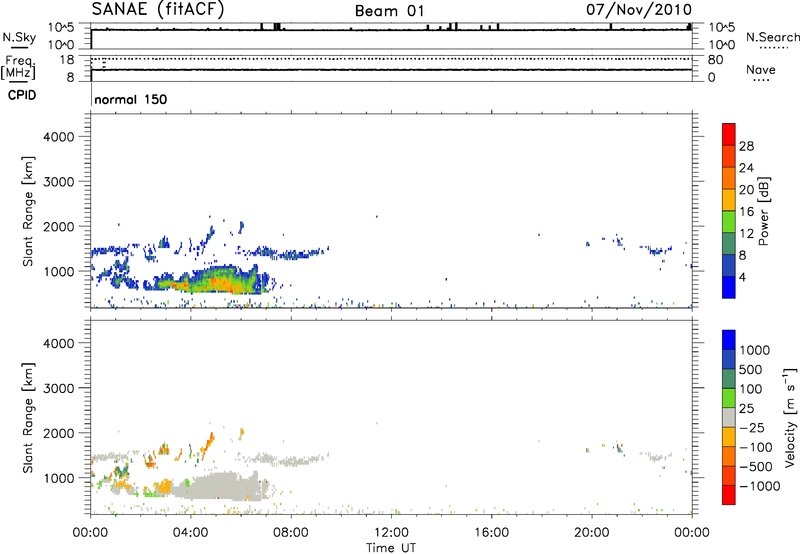Select the 'normal 150' CPID text

pyautogui.click(x=131, y=99)
